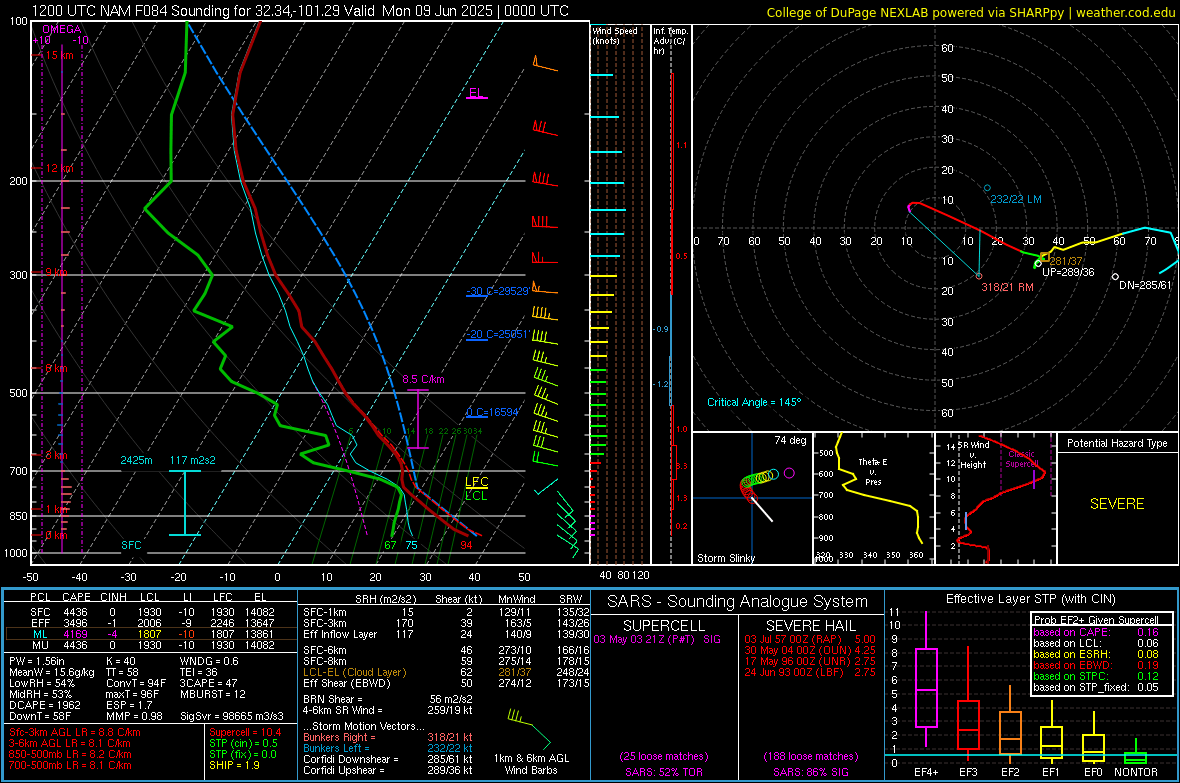This screenshot has height=783, width=1180.
Task: Click the CINH column header
Action: (x=114, y=597)
